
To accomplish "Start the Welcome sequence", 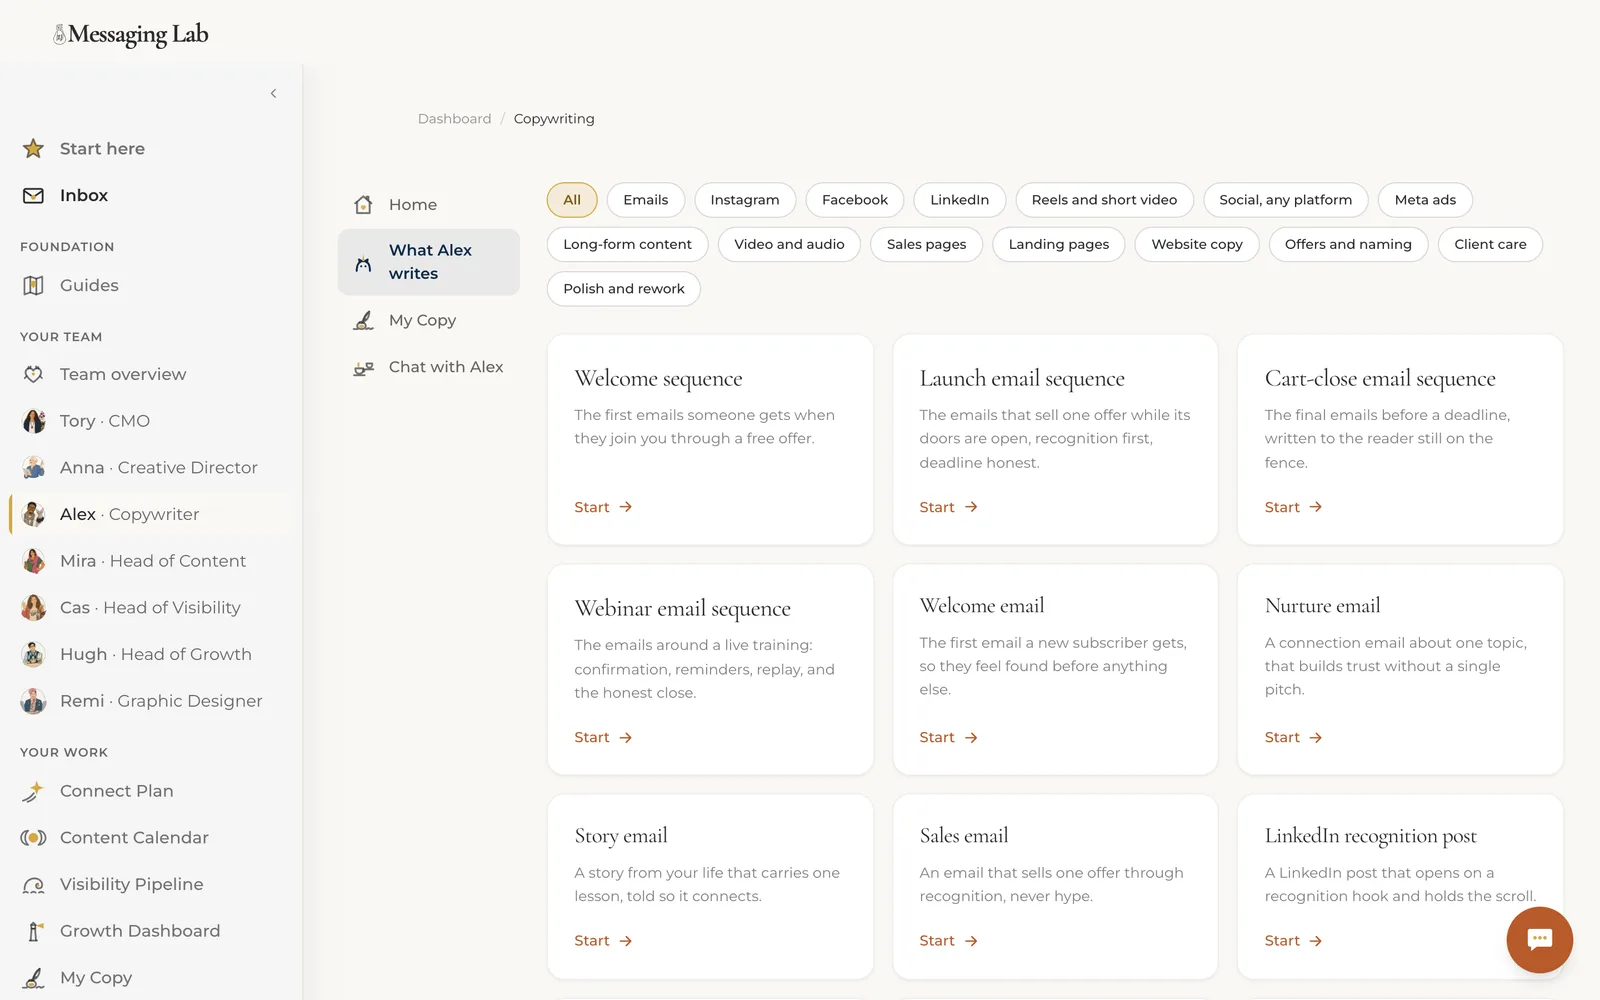I will click(603, 508).
